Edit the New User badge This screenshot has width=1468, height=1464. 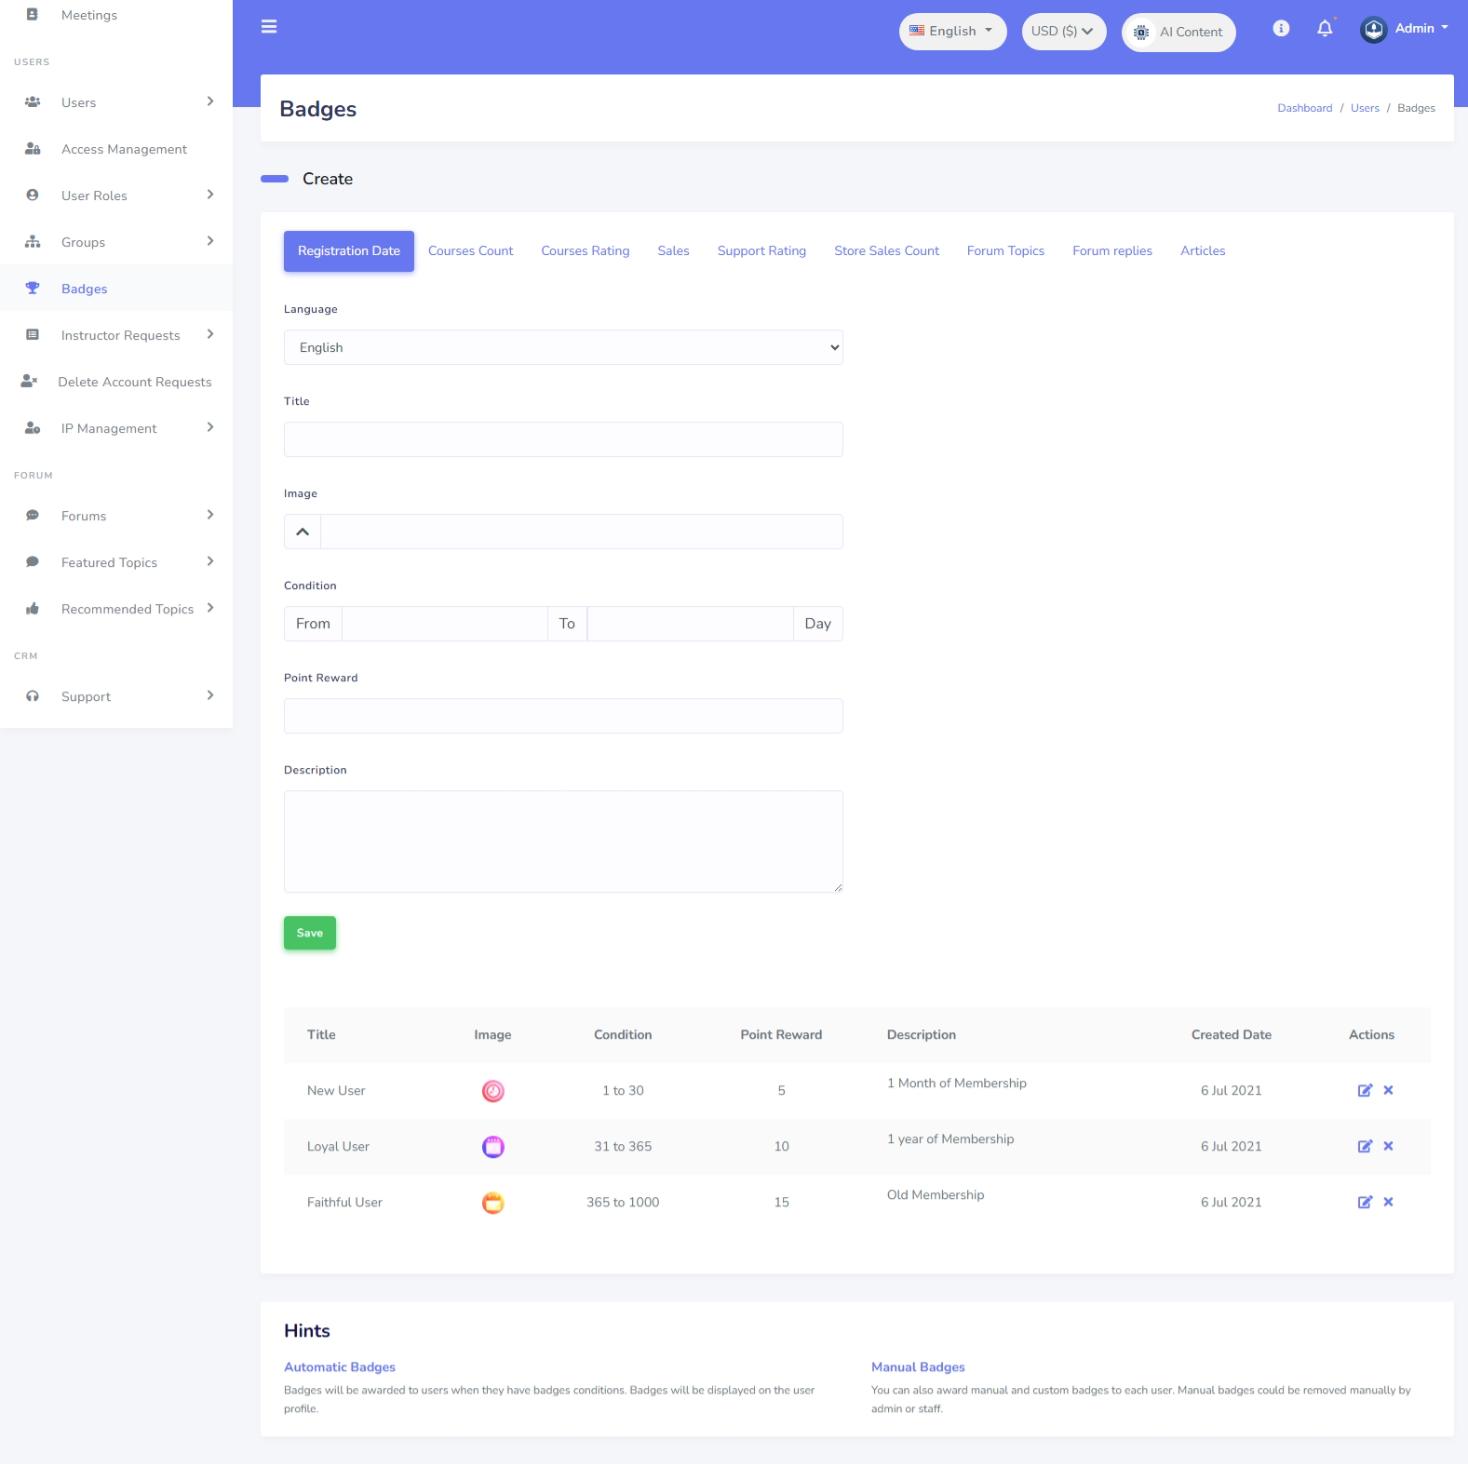[x=1364, y=1090]
